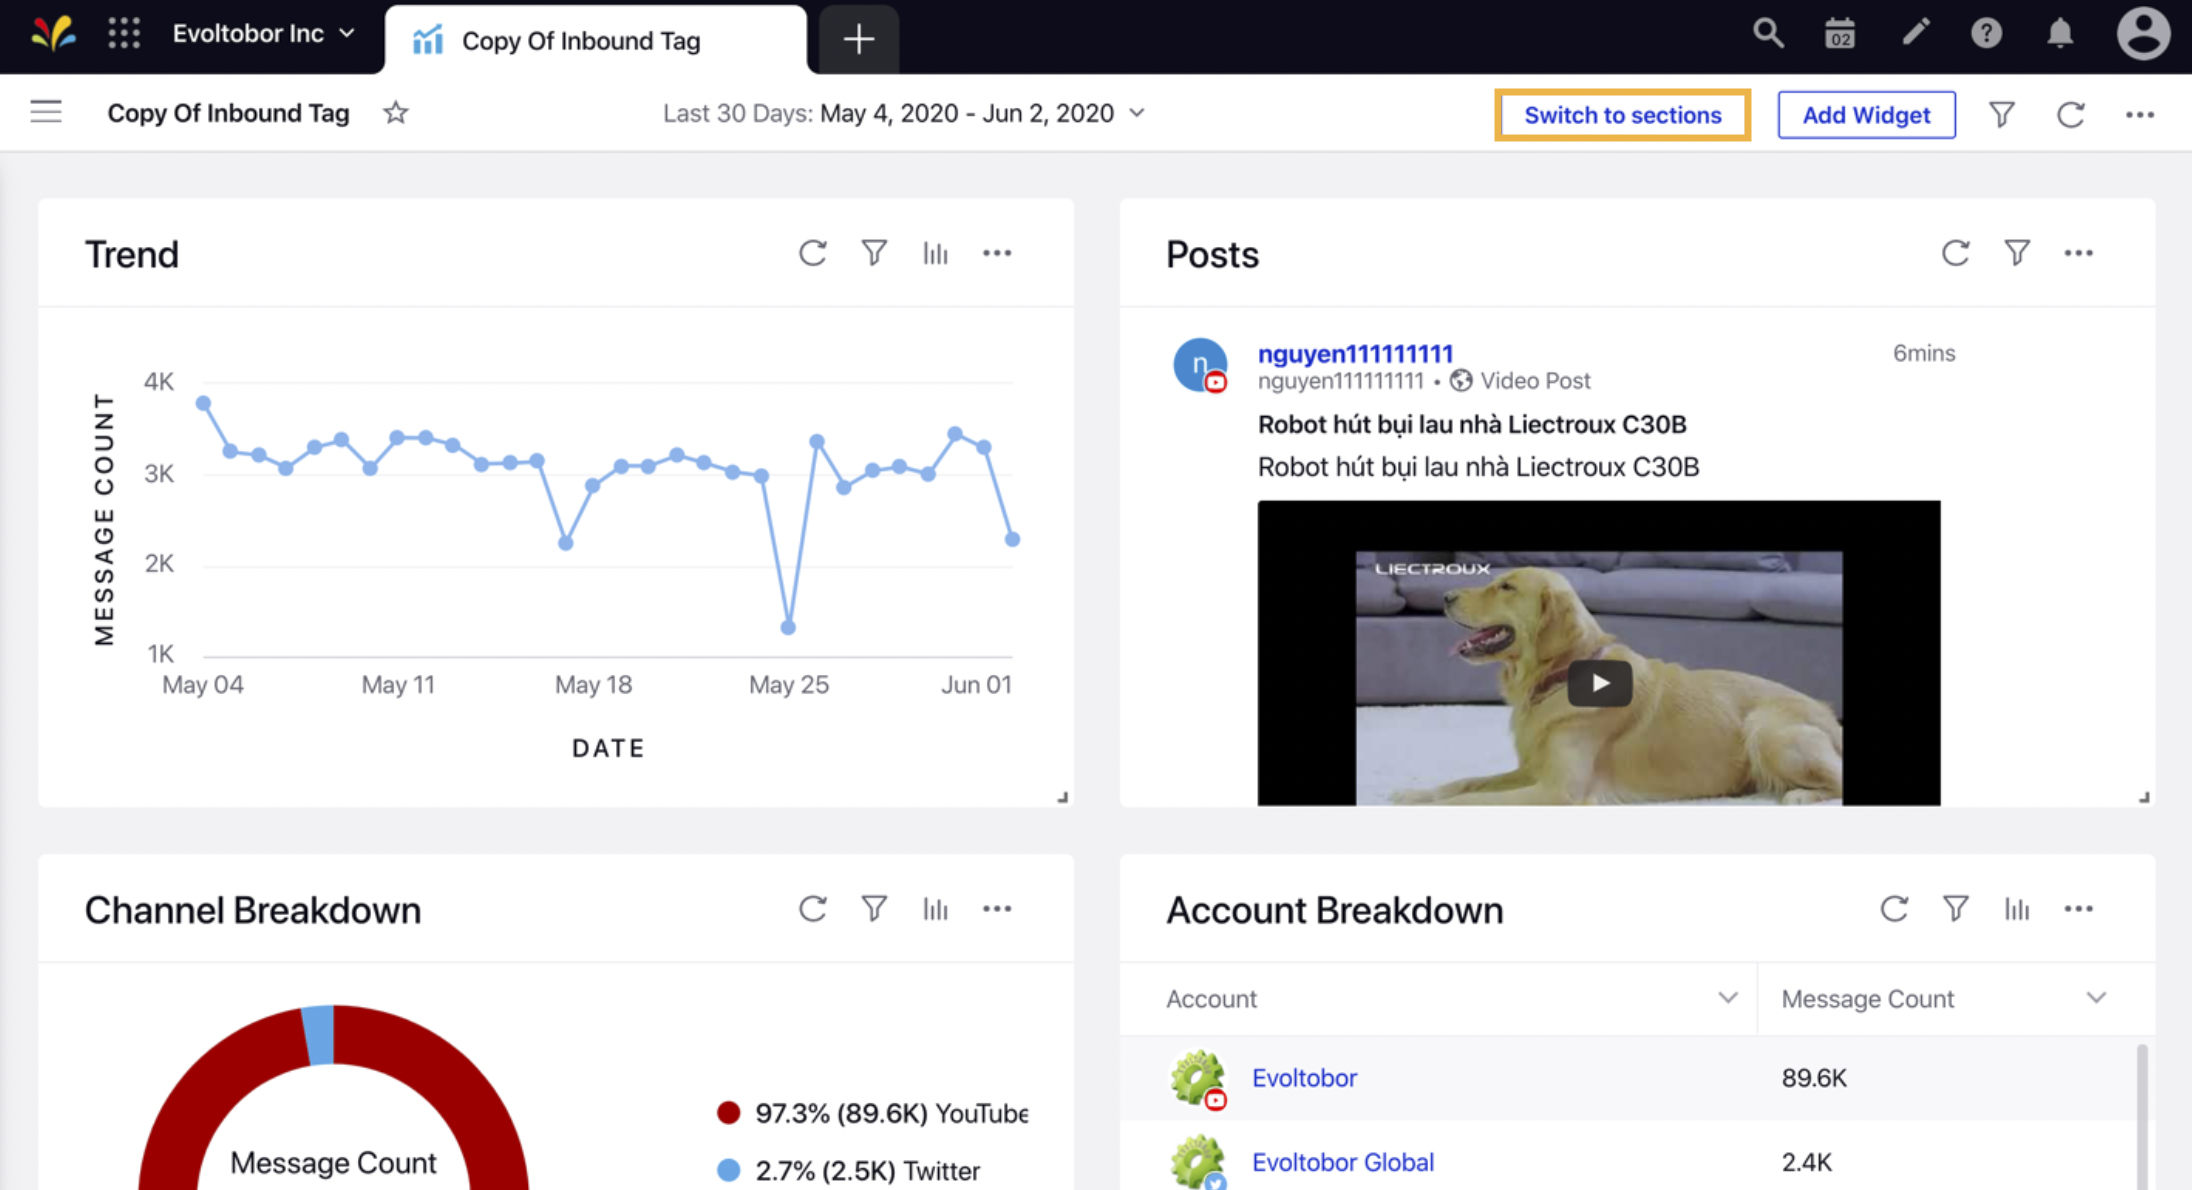Open the Evoltobor Global account link
The image size is (2192, 1190).
click(x=1343, y=1162)
